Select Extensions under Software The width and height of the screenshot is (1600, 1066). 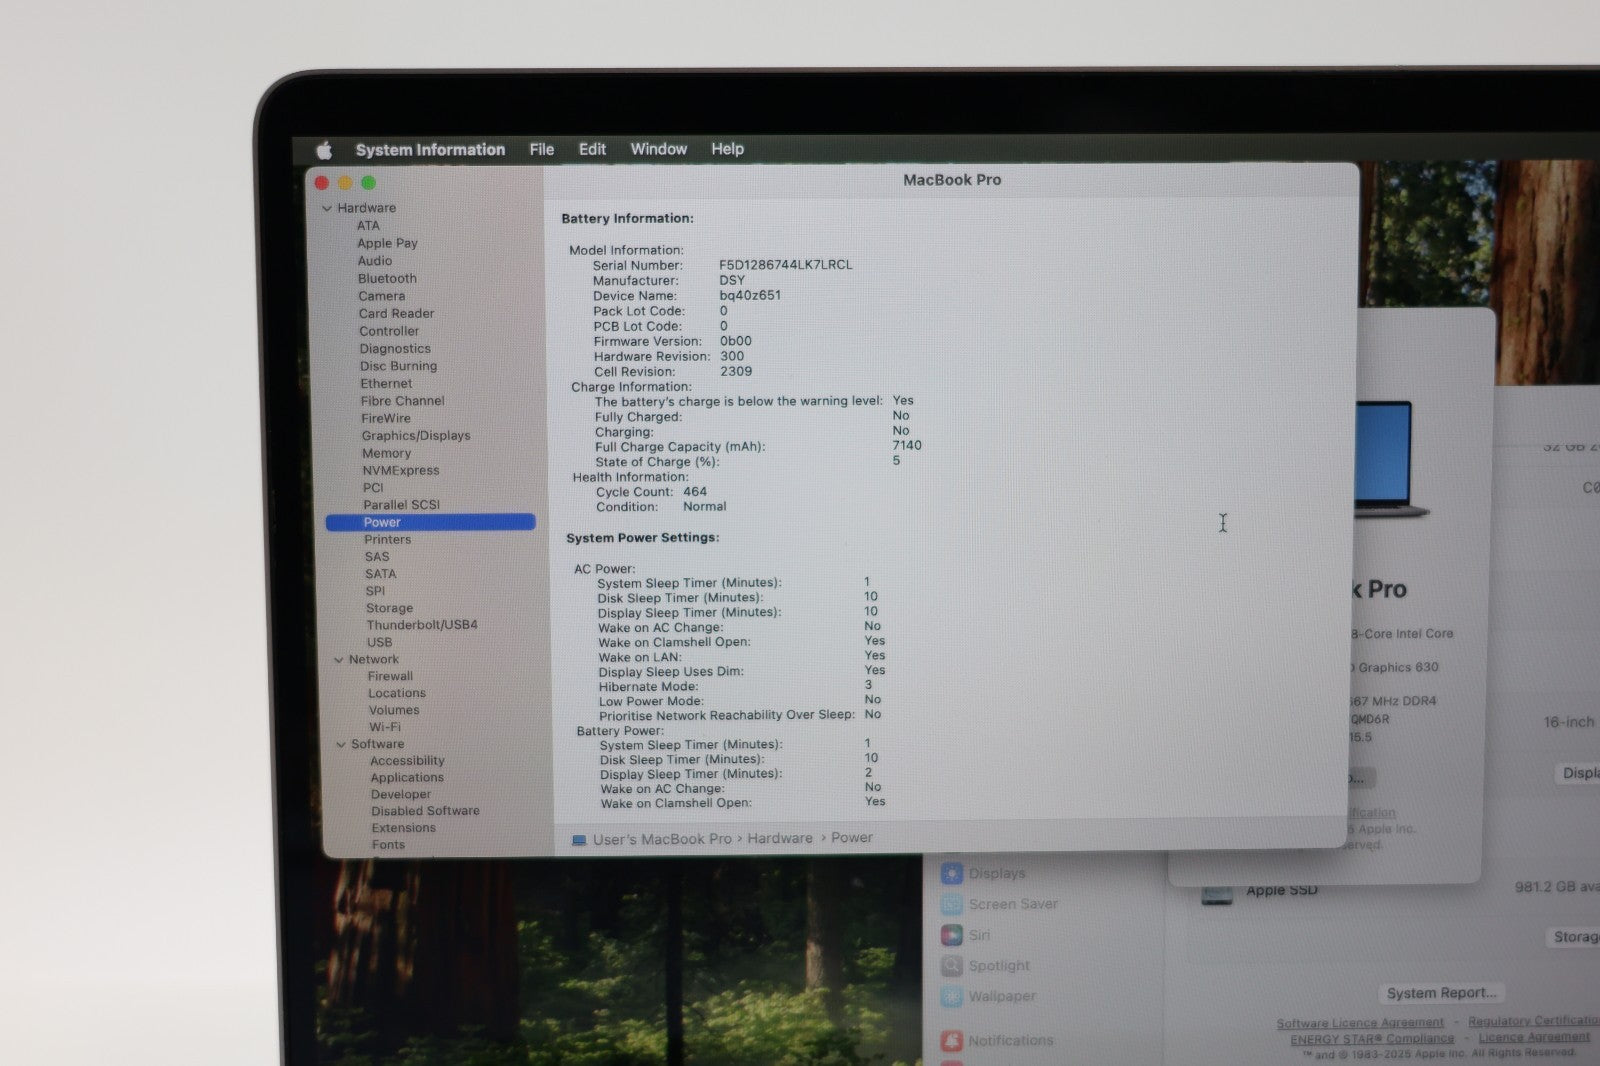click(x=403, y=829)
